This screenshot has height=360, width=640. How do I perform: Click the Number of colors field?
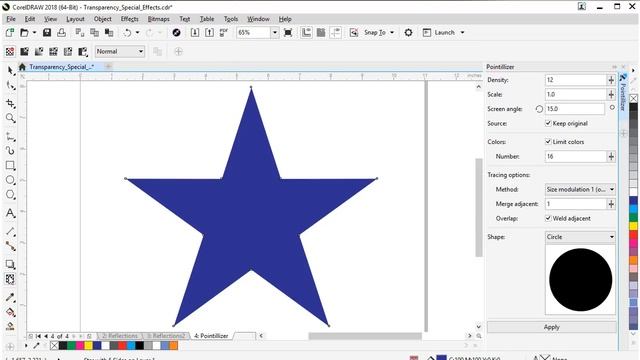pyautogui.click(x=576, y=156)
